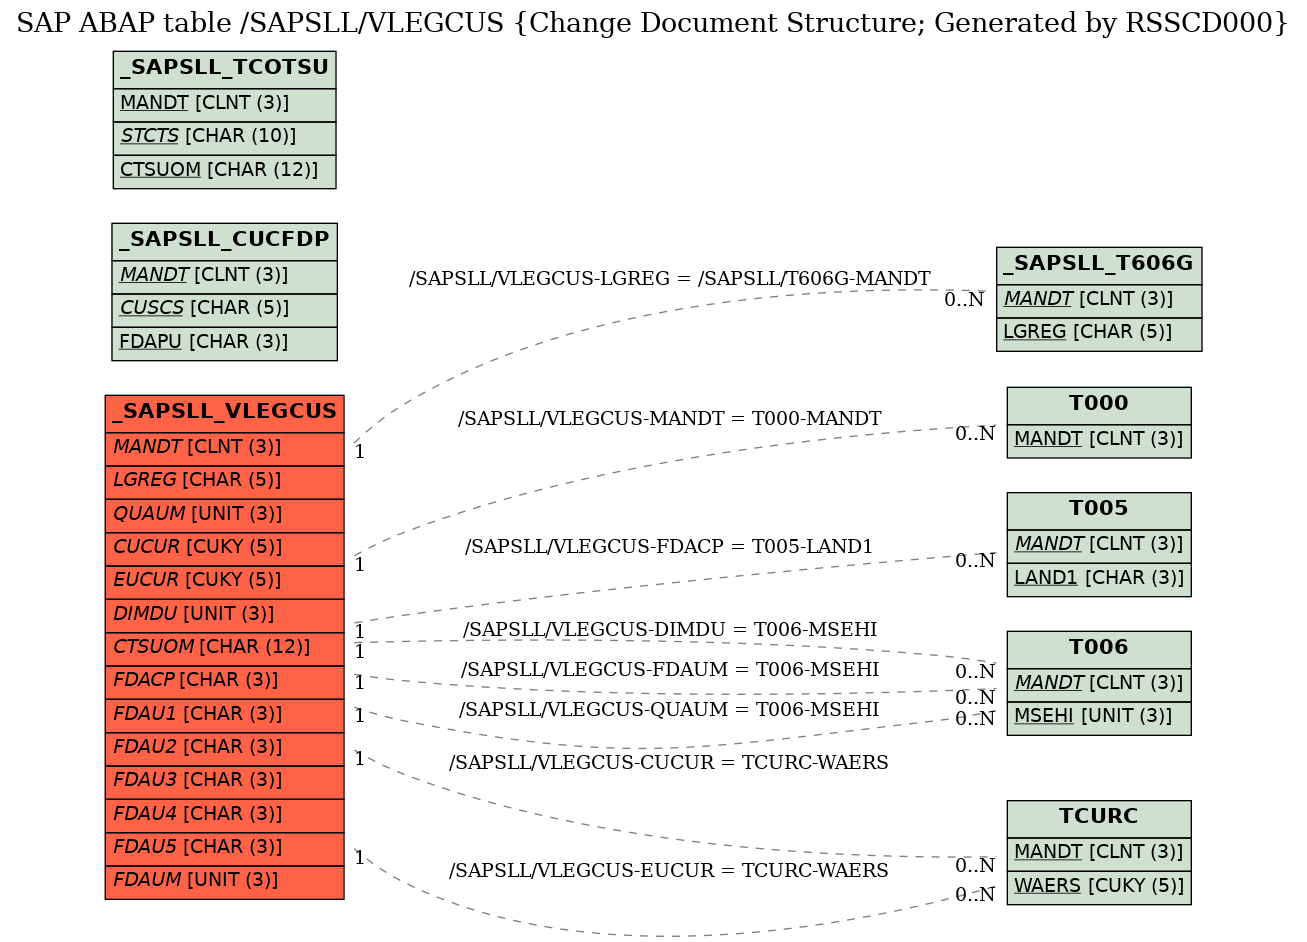This screenshot has width=1307, height=942.
Task: Select the FDAU2 [CHAR (3)] field
Action: [x=224, y=748]
